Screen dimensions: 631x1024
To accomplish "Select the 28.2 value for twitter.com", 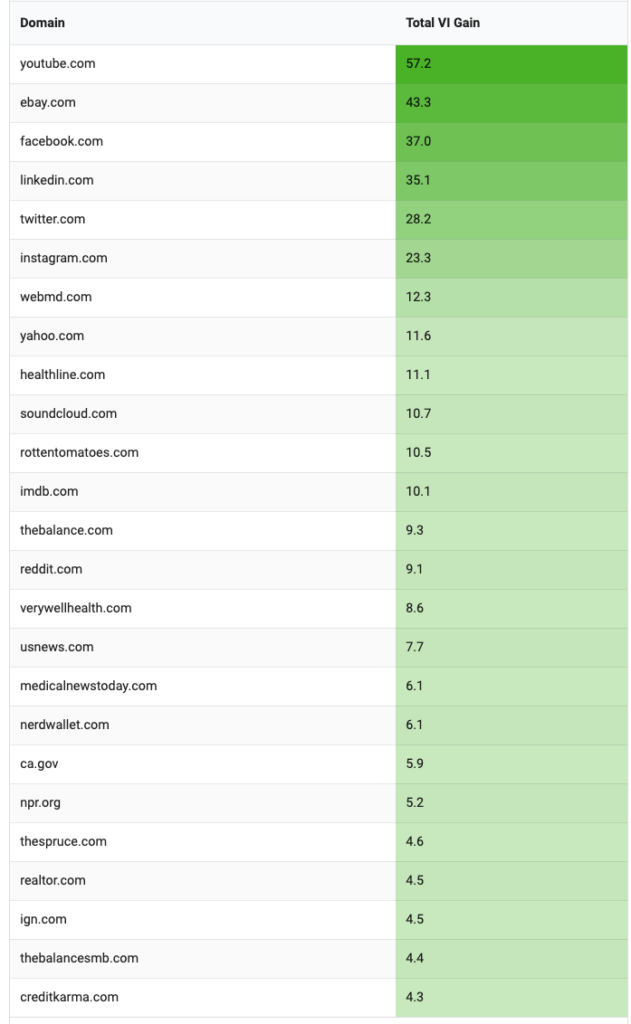I will pos(510,219).
